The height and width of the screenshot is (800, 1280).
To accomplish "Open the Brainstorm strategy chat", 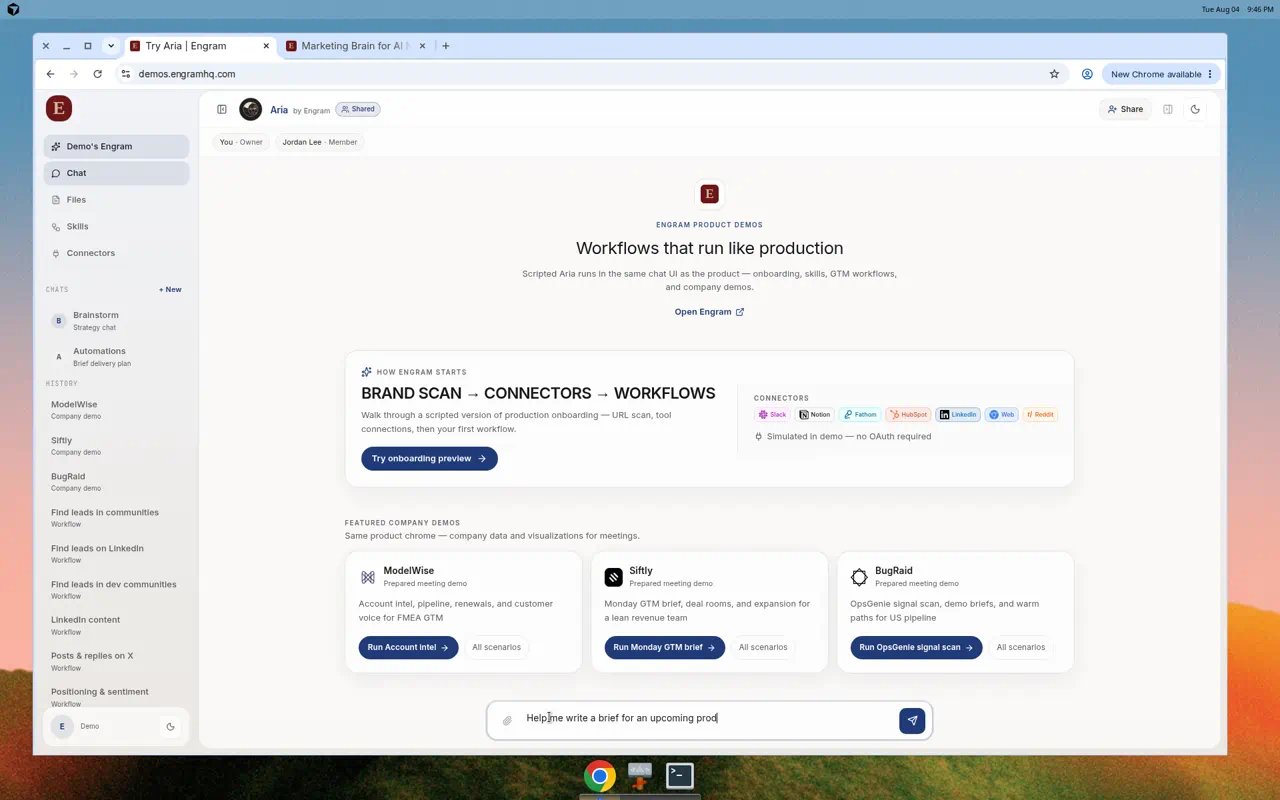I will (116, 321).
